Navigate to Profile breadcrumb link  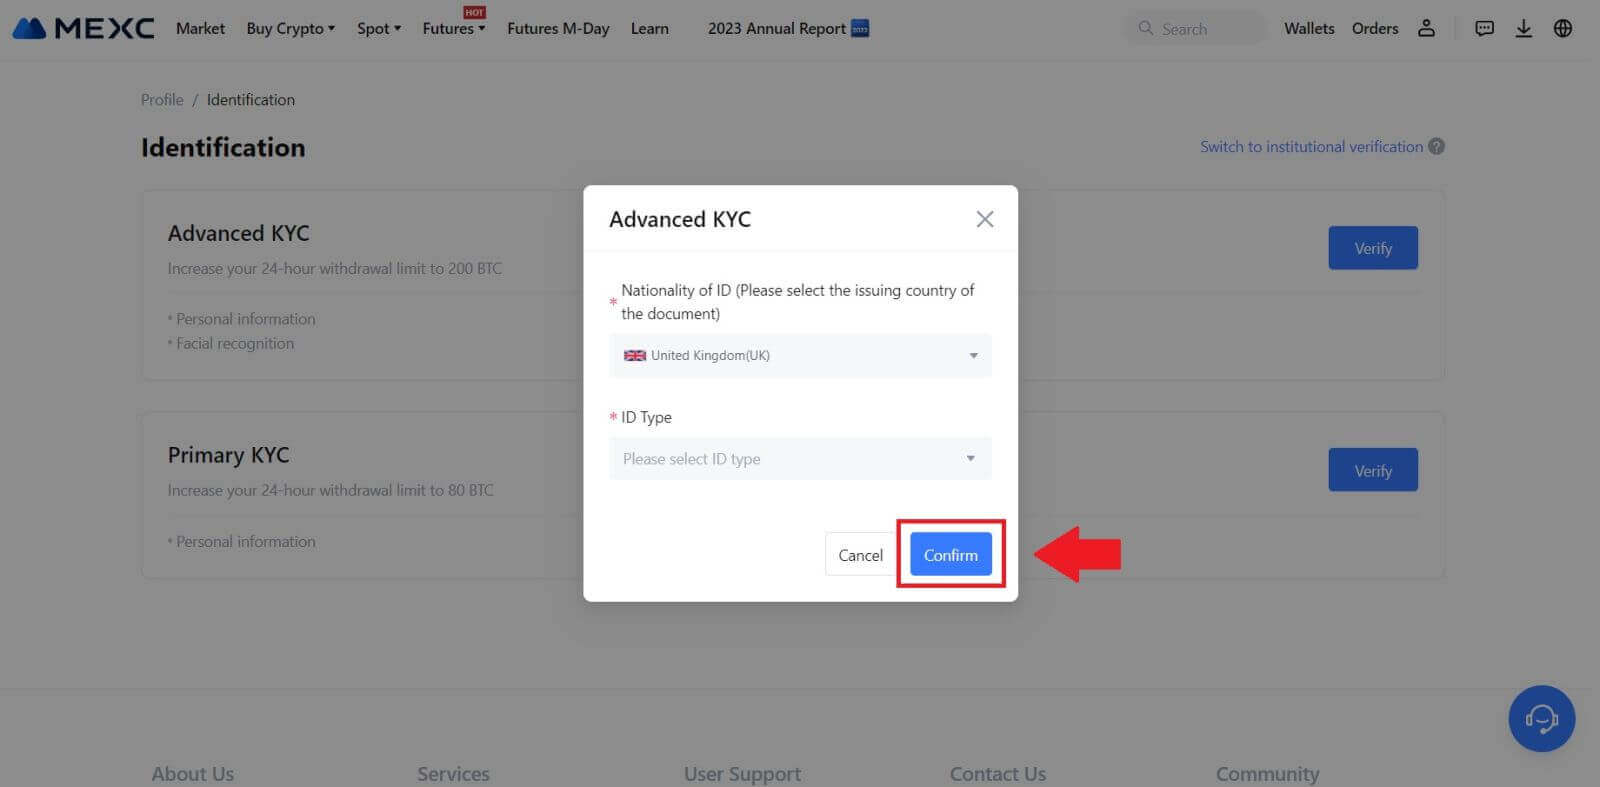tap(162, 99)
